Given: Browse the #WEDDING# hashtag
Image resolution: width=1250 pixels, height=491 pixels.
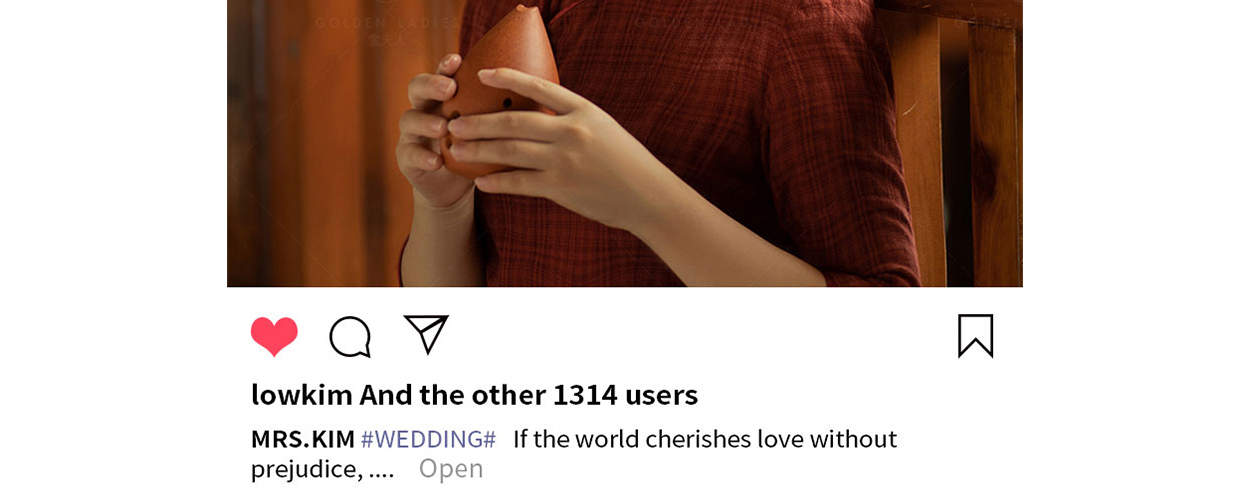Looking at the screenshot, I should coord(428,439).
